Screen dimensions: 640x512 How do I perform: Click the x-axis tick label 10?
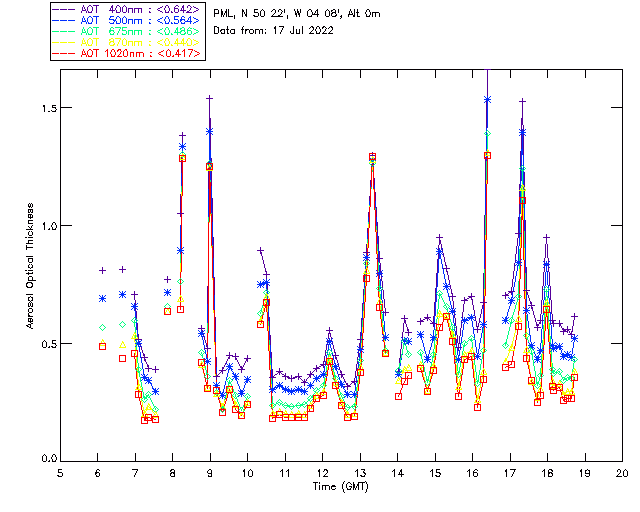click(x=247, y=473)
